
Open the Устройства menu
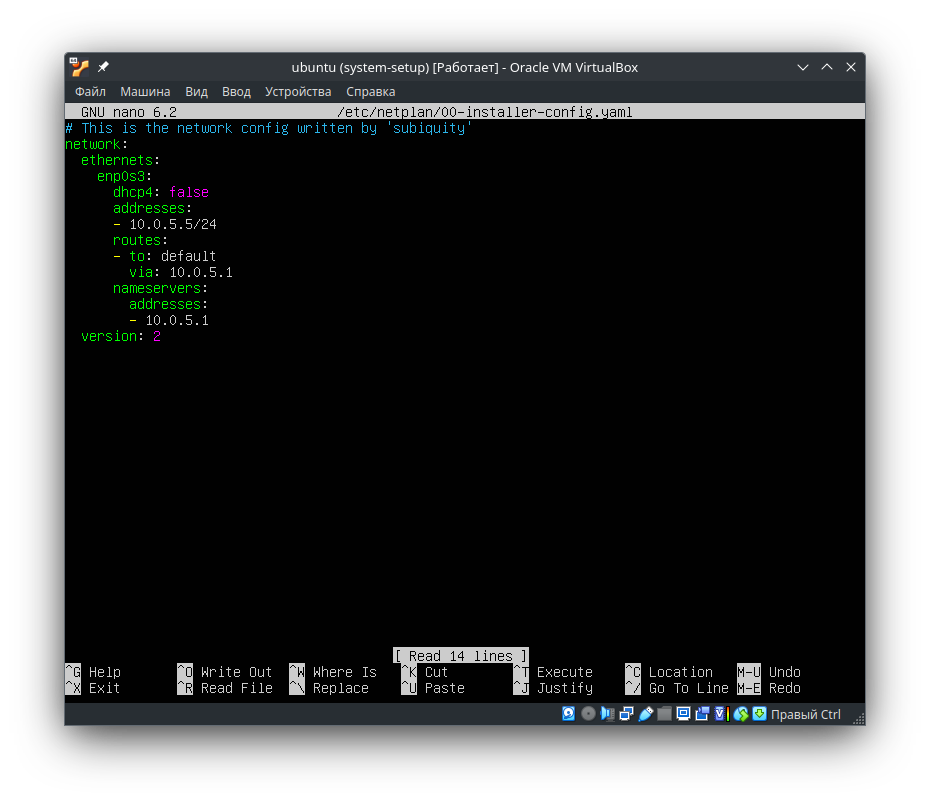click(298, 91)
